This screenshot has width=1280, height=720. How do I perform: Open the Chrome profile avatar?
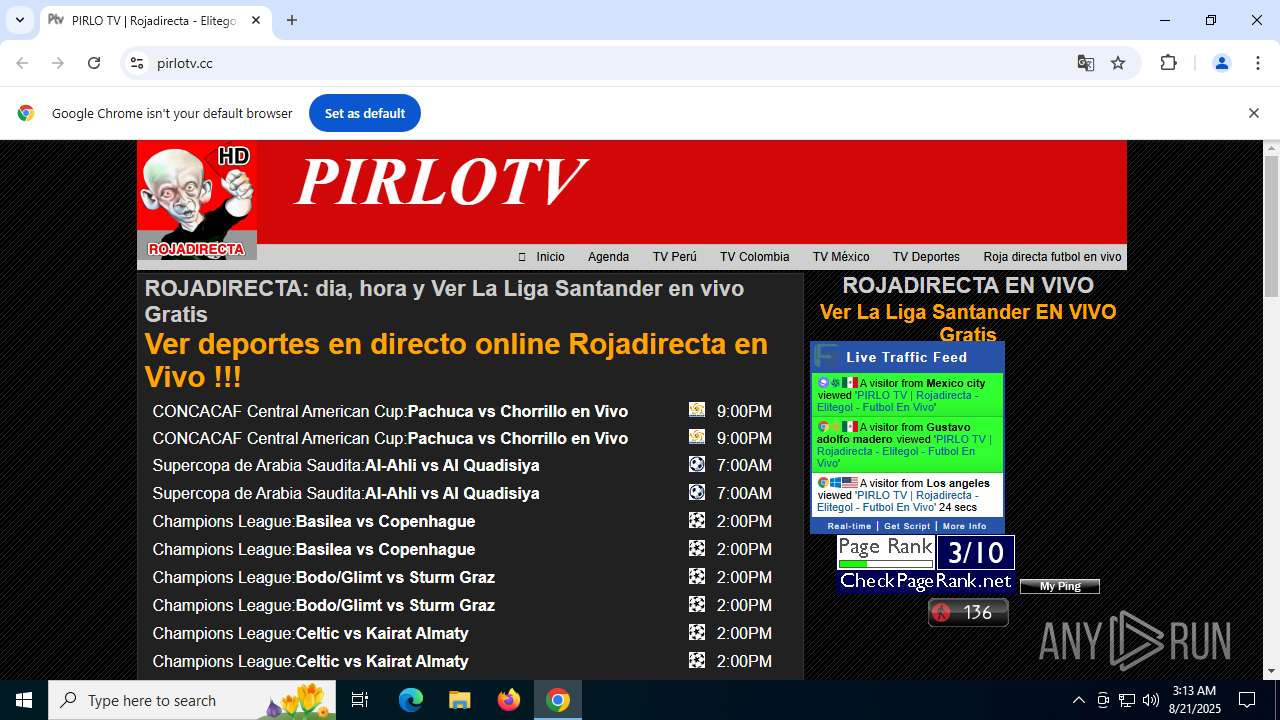point(1222,63)
